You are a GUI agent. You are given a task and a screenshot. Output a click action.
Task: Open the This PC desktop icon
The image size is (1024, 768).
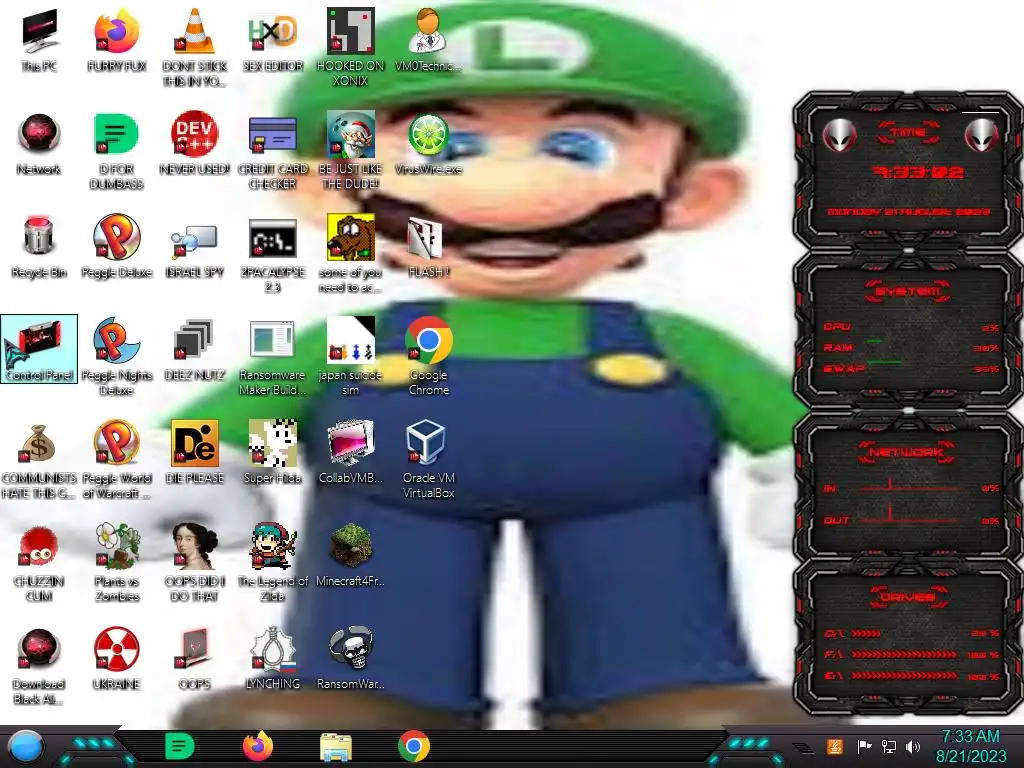tap(39, 39)
